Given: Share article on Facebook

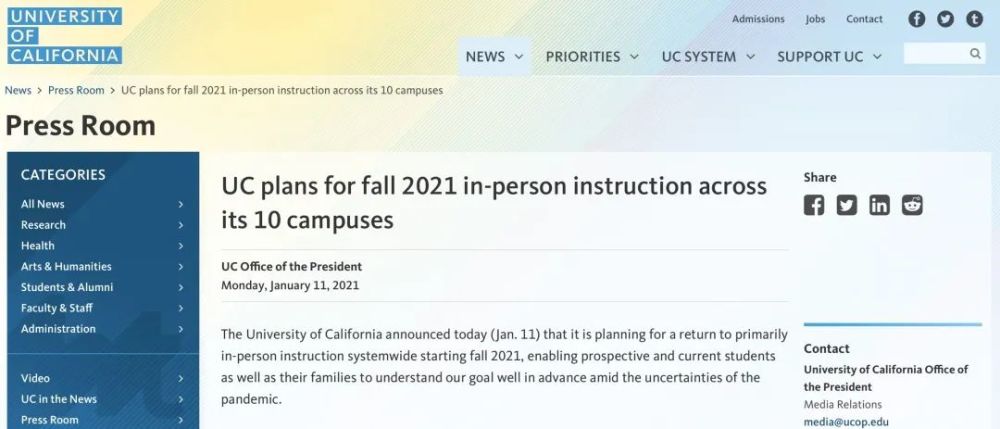Looking at the screenshot, I should tap(815, 205).
